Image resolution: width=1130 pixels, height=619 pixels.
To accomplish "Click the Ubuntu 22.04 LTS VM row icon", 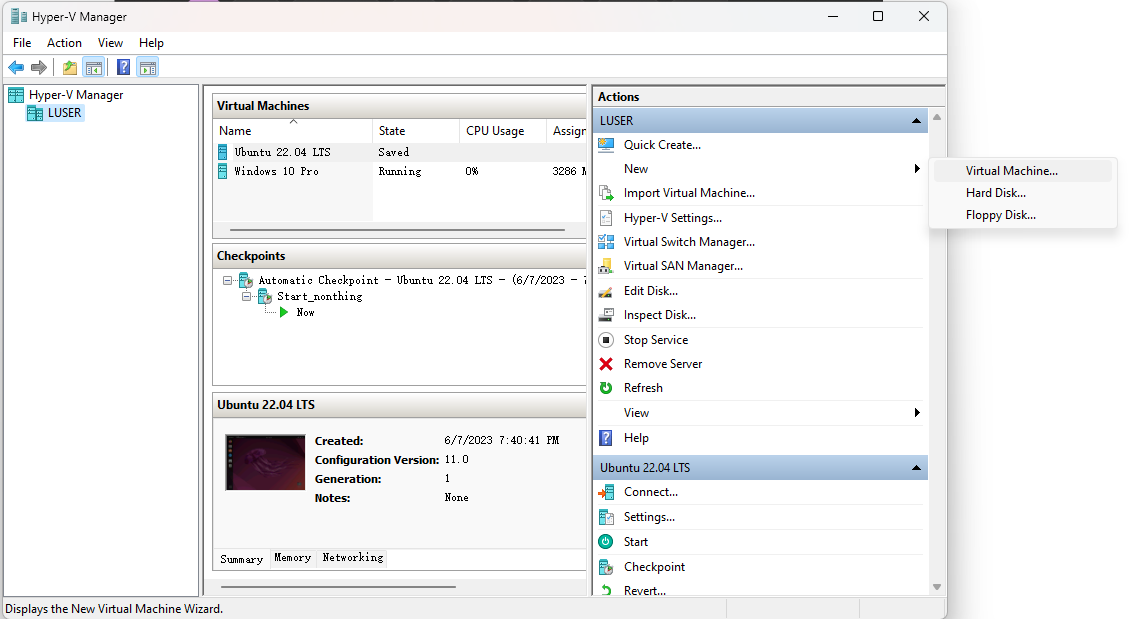I will [x=223, y=152].
